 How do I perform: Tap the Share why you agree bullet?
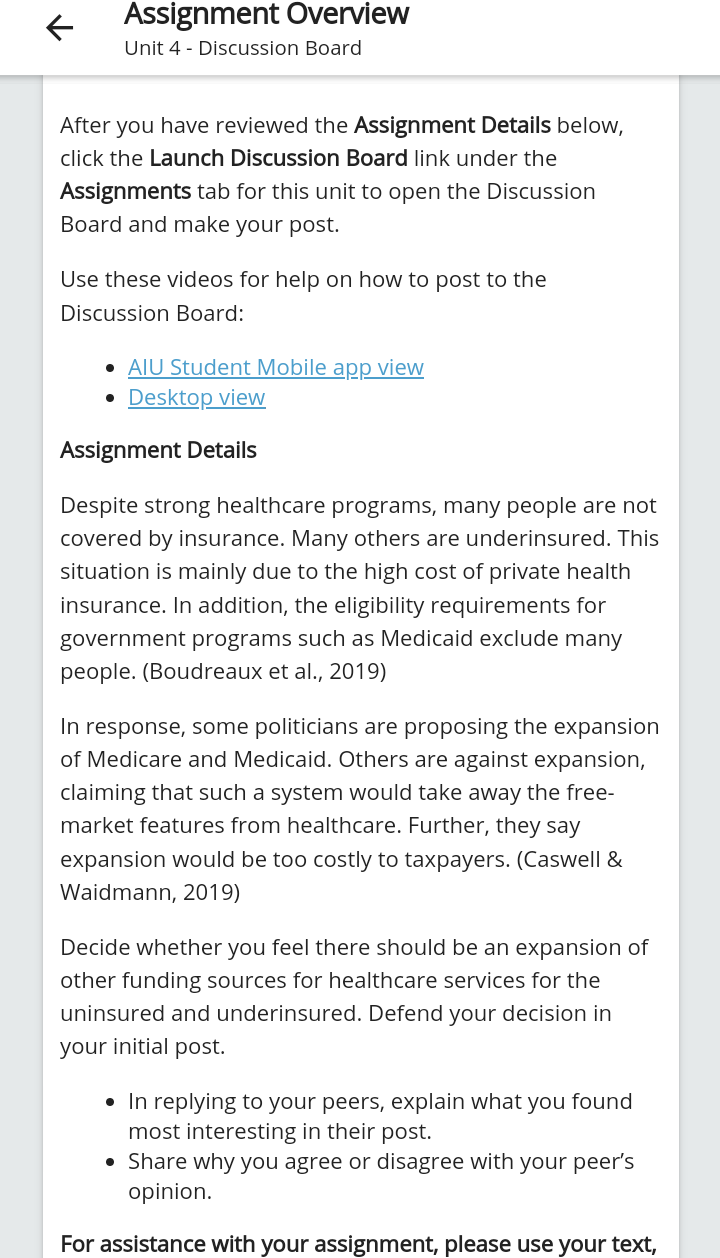click(381, 1176)
